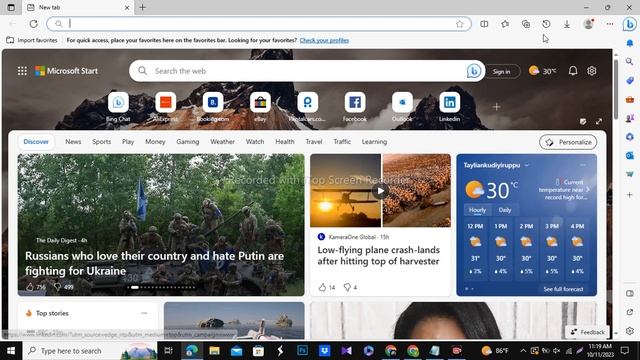640x360 pixels.
Task: Click Bing icon inside web search box
Action: 473,71
